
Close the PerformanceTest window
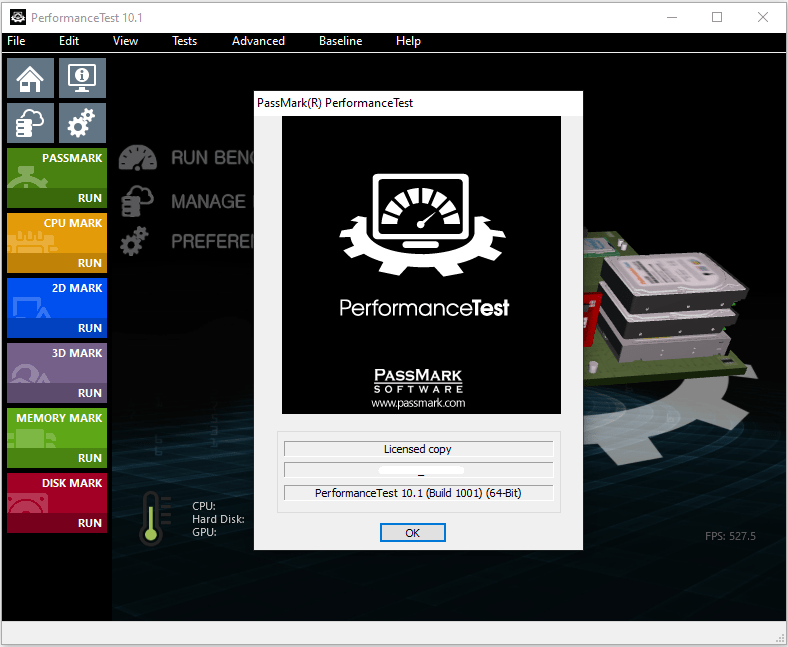click(x=763, y=17)
